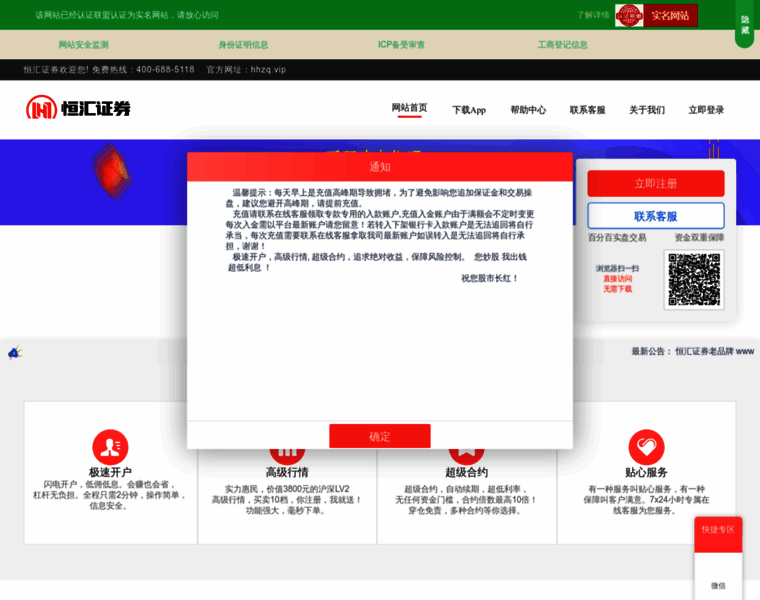760x600 pixels.
Task: Click the green 隐藏 tab
Action: pyautogui.click(x=745, y=24)
